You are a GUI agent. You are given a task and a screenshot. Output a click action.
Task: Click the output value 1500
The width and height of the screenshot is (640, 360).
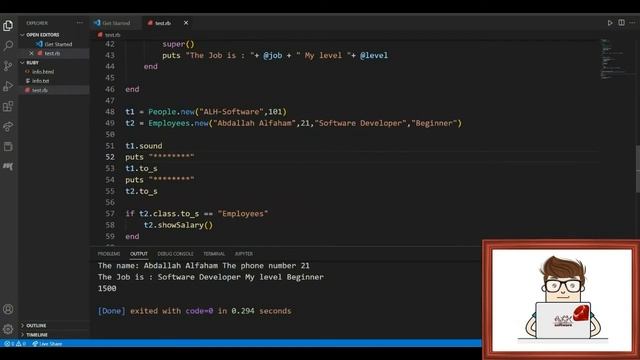pyautogui.click(x=107, y=288)
